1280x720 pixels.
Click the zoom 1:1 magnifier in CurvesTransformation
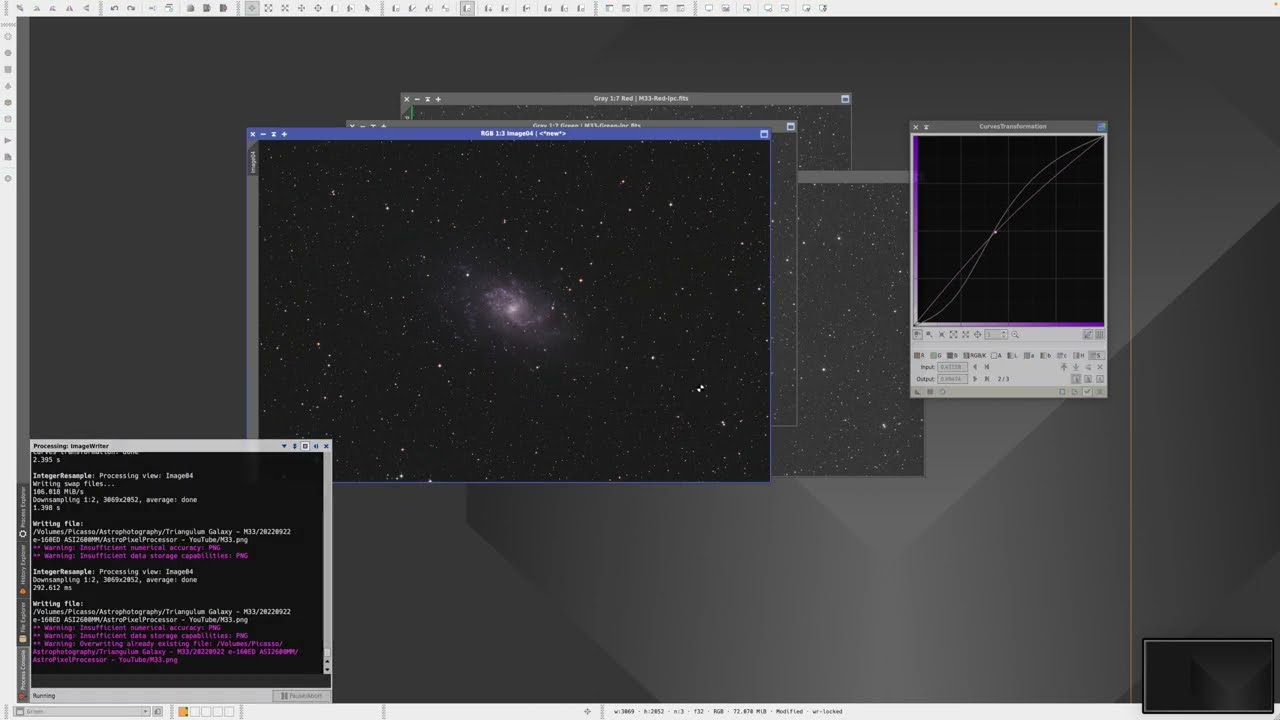click(1015, 334)
